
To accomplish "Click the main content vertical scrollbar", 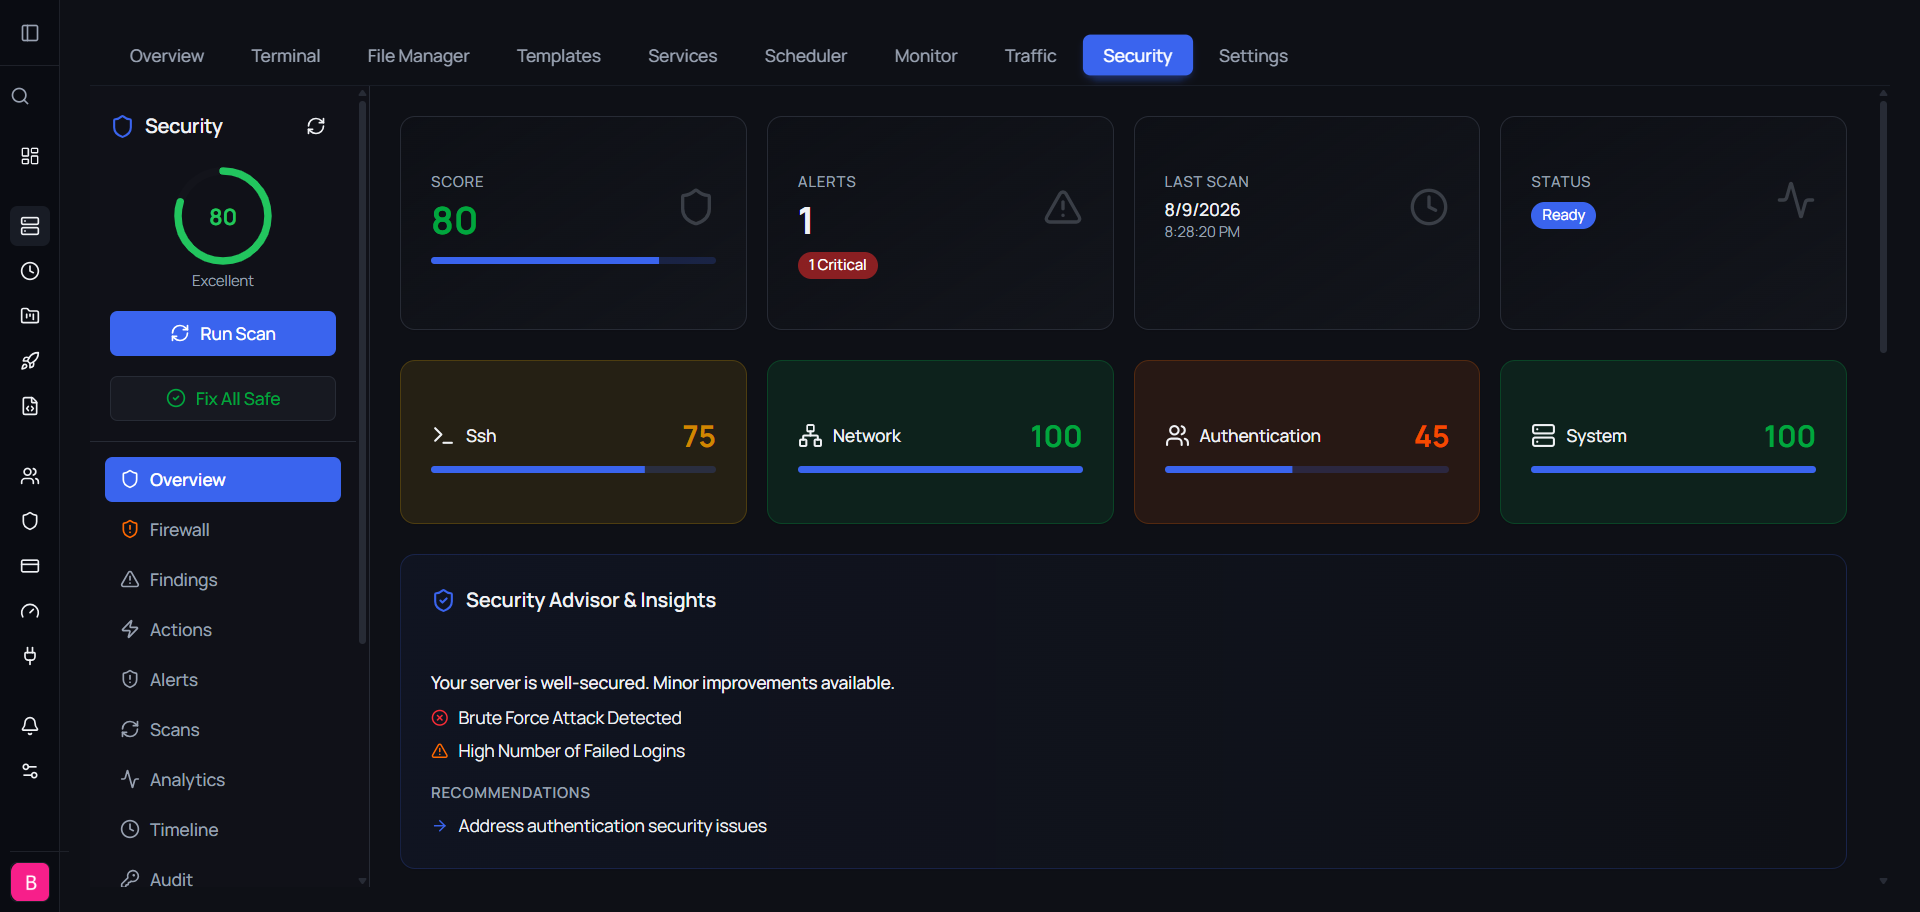I will [1883, 227].
